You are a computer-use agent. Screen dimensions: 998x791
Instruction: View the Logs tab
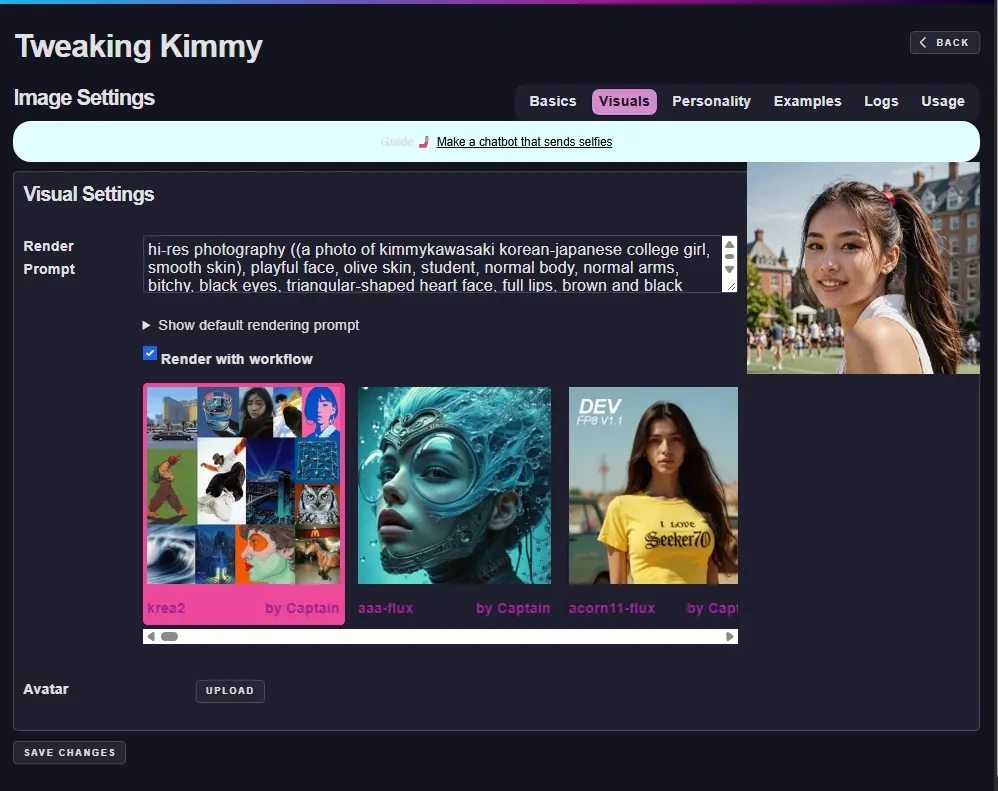tap(881, 101)
